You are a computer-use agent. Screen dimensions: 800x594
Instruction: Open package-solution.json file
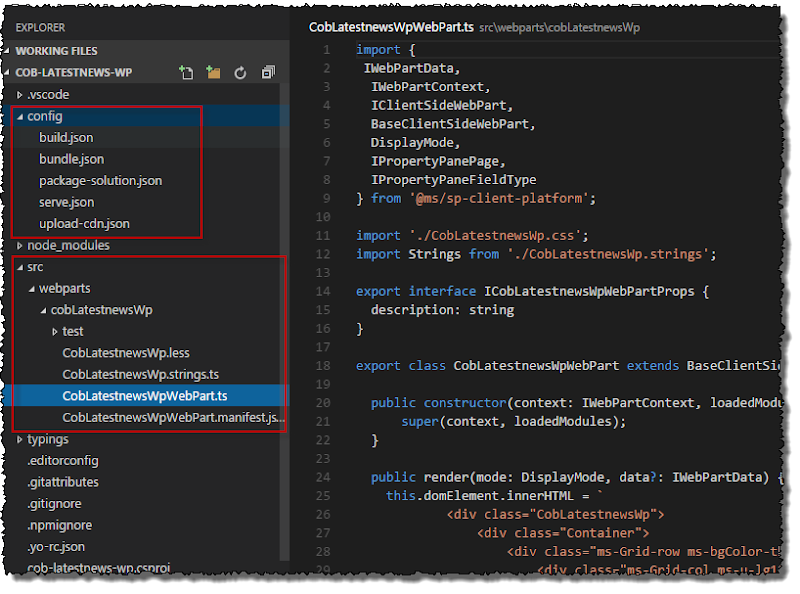click(101, 181)
